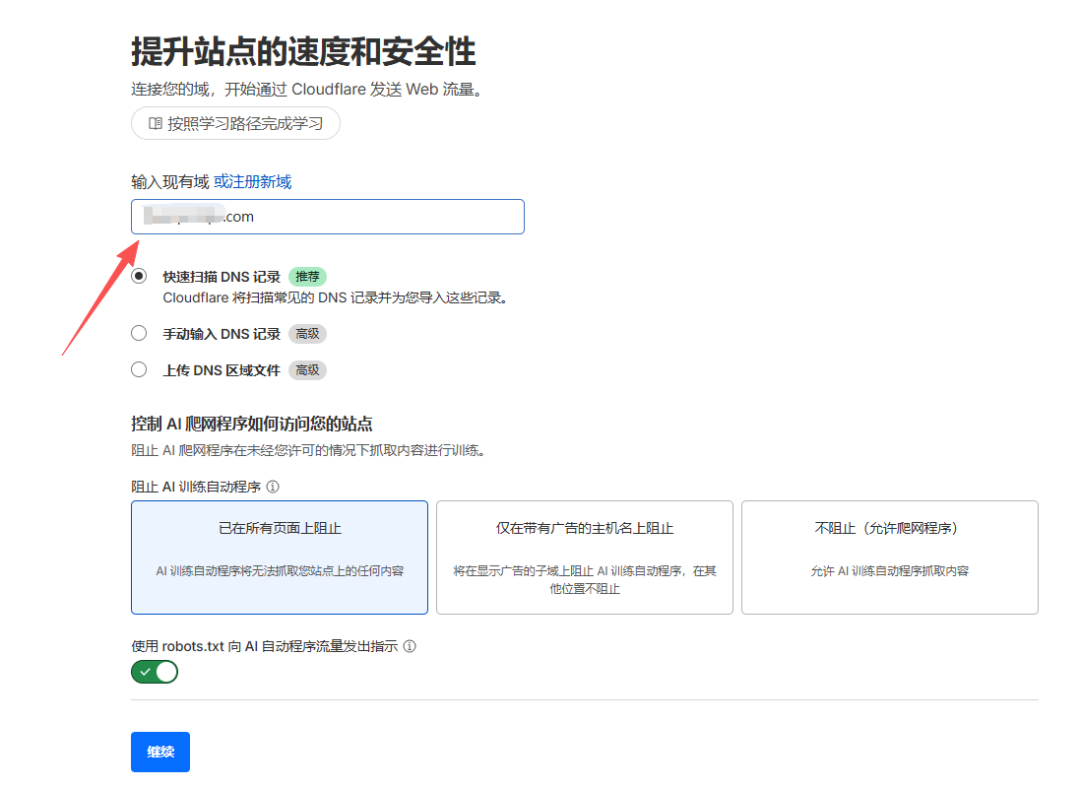Click the 按照学习路径完成学习 button text
This screenshot has width=1080, height=787.
[245, 124]
